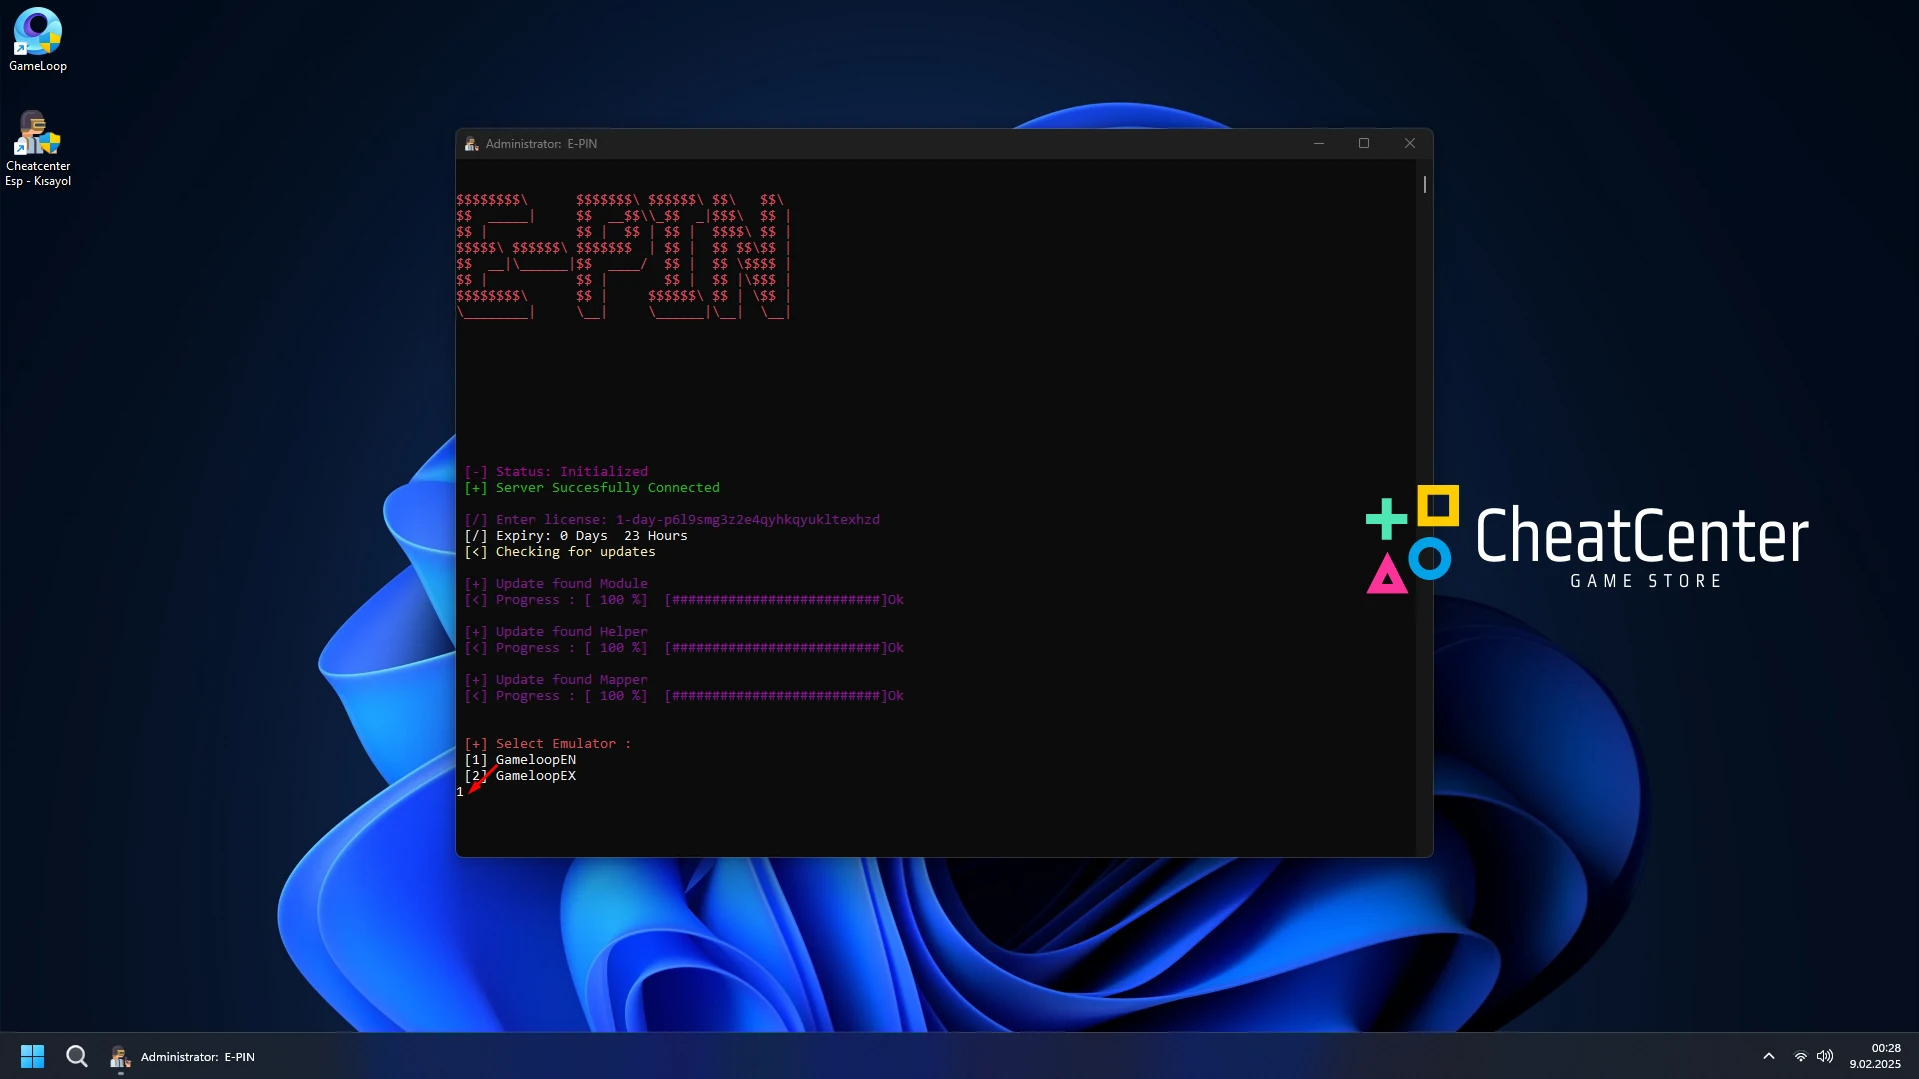Click the Server Succesfully Connected message
This screenshot has height=1079, width=1919.
[x=607, y=488]
